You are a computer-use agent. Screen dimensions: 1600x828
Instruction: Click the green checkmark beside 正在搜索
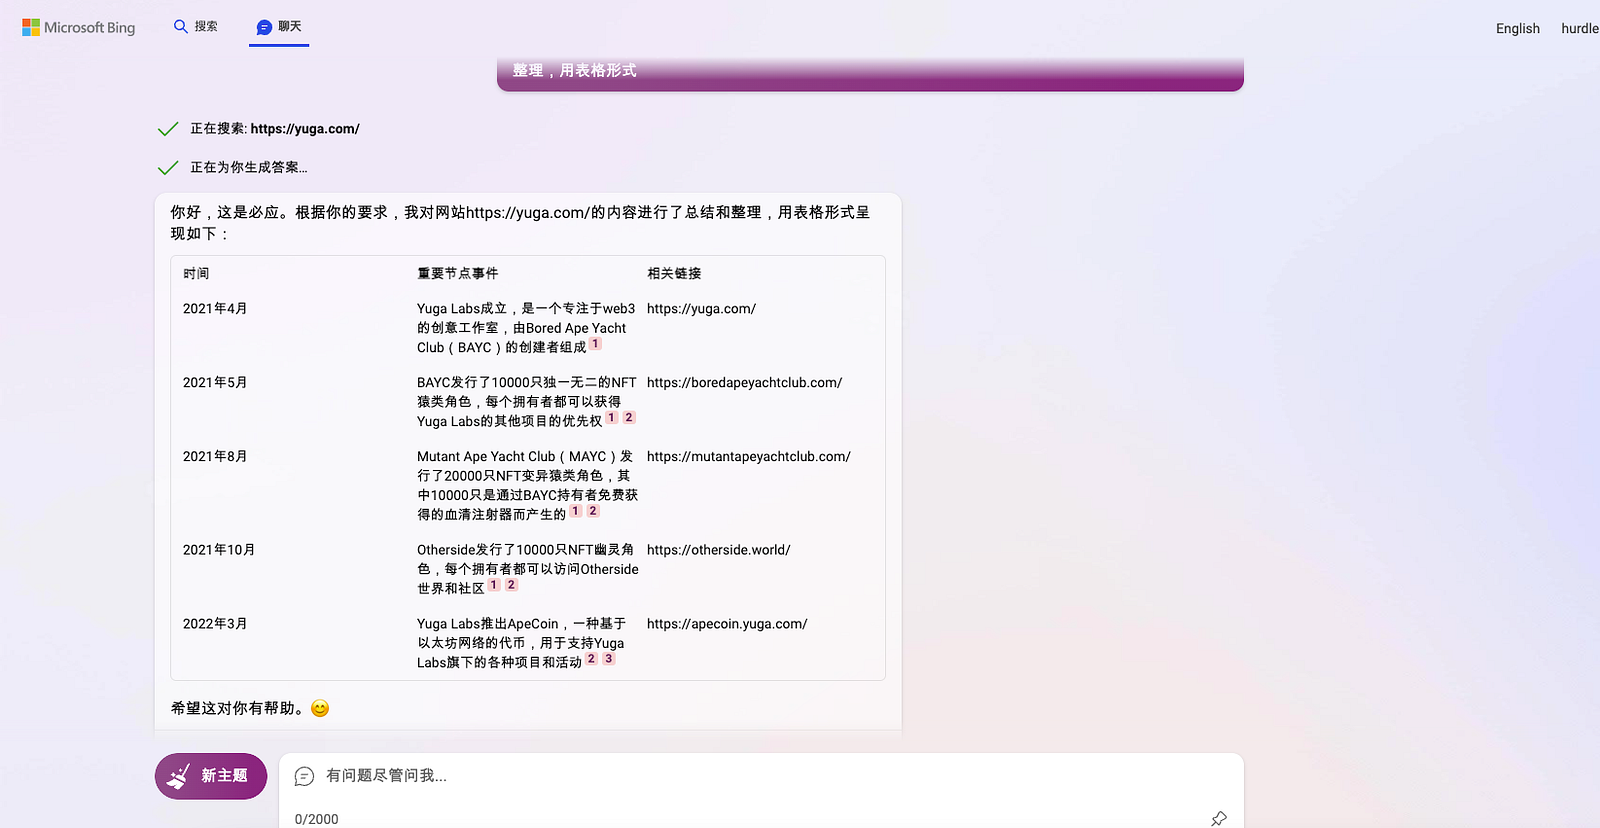tap(168, 129)
